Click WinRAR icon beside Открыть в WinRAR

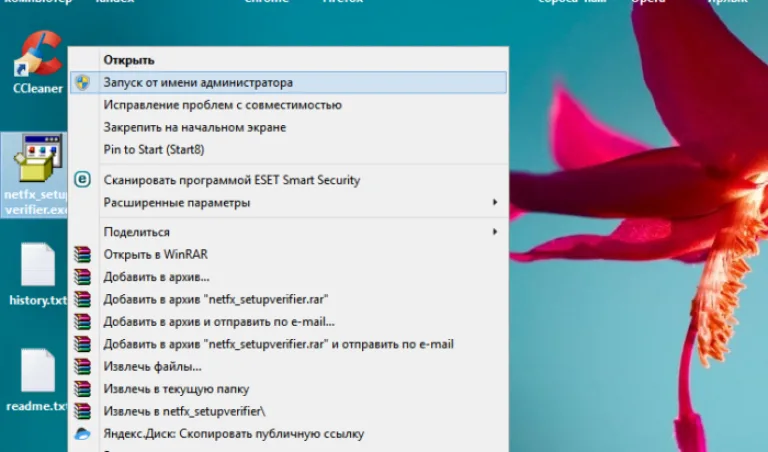click(82, 254)
